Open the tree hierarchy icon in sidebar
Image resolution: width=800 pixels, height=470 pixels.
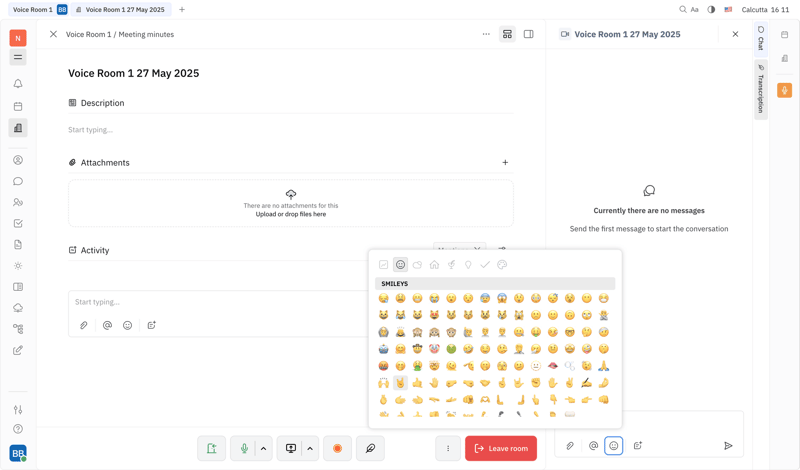pos(18,329)
